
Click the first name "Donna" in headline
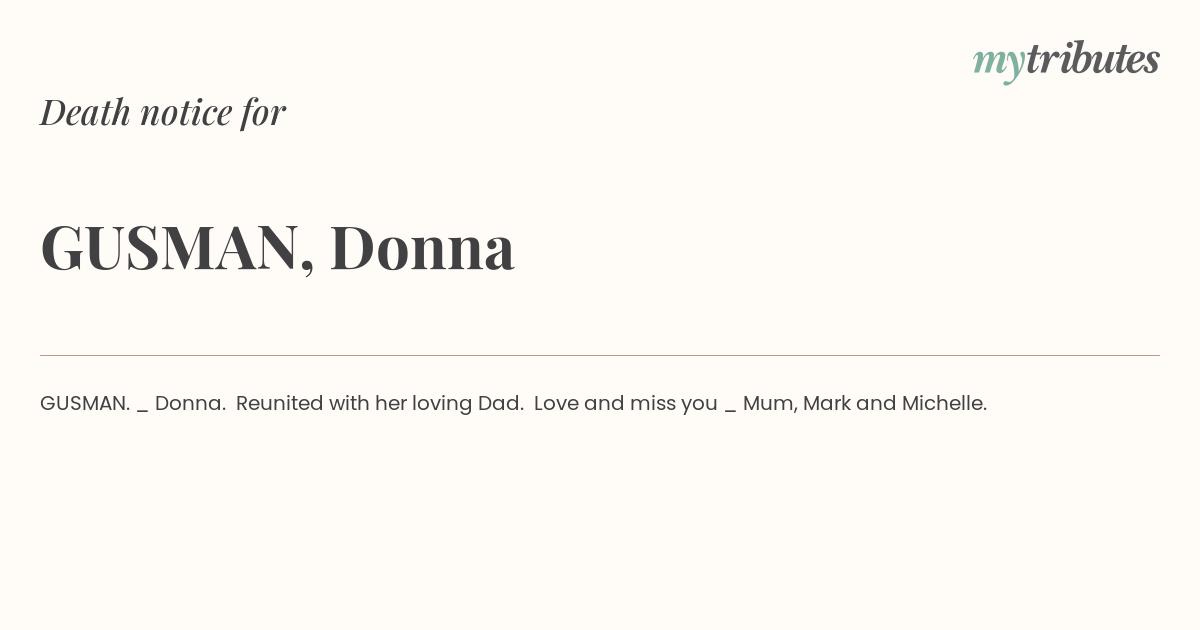click(x=422, y=247)
